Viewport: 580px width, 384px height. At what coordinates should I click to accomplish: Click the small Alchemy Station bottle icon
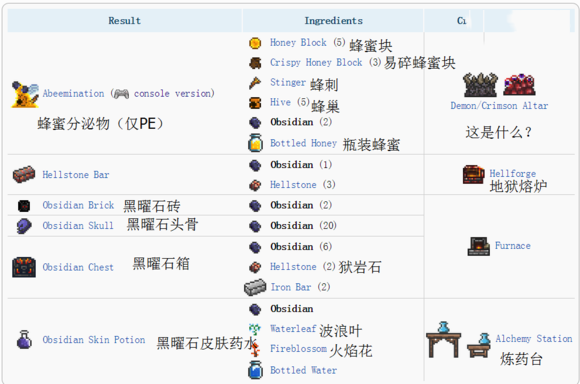pos(479,345)
